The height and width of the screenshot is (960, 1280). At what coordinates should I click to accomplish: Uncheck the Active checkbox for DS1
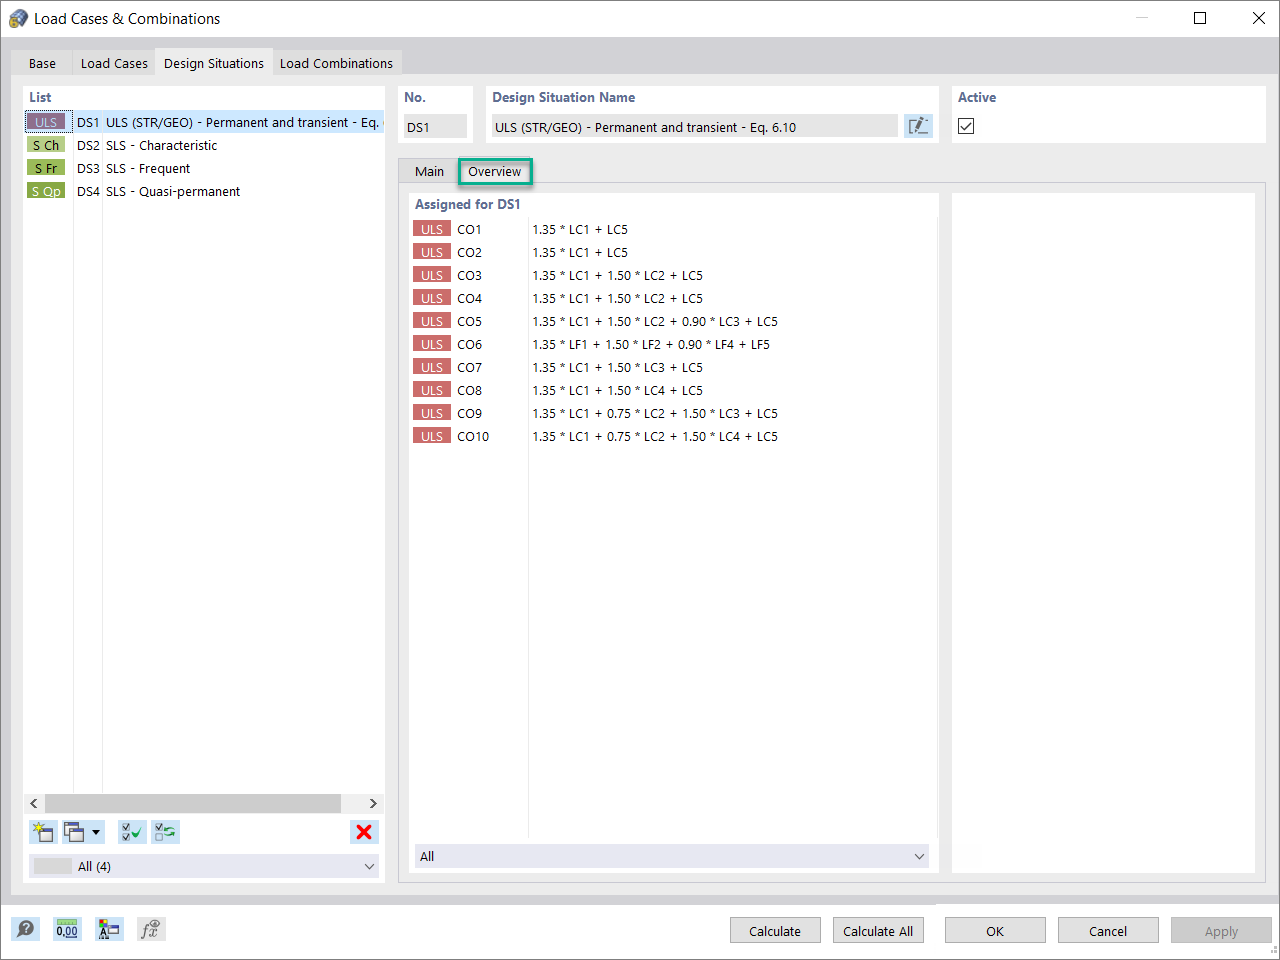coord(964,125)
